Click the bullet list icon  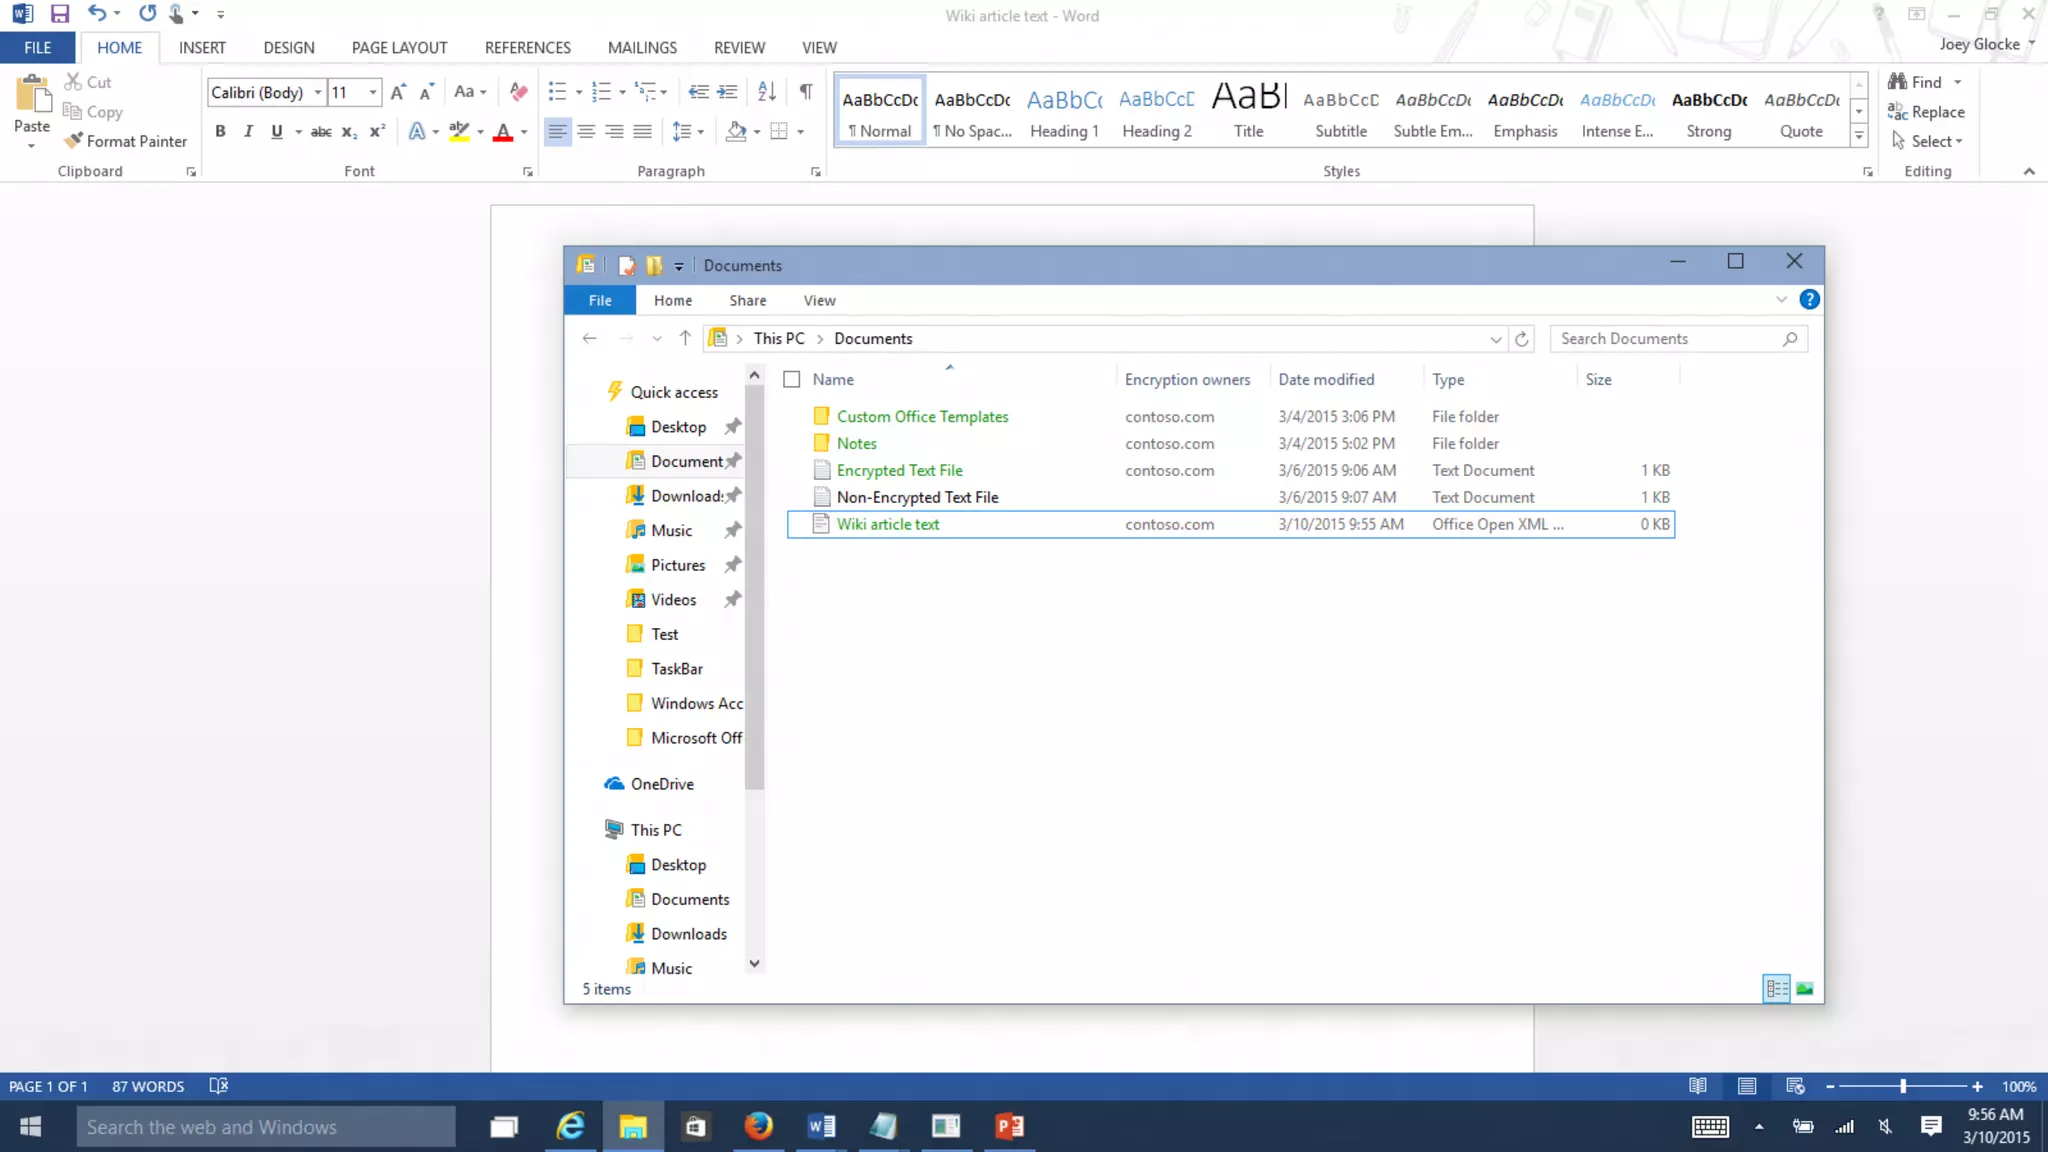coord(557,92)
